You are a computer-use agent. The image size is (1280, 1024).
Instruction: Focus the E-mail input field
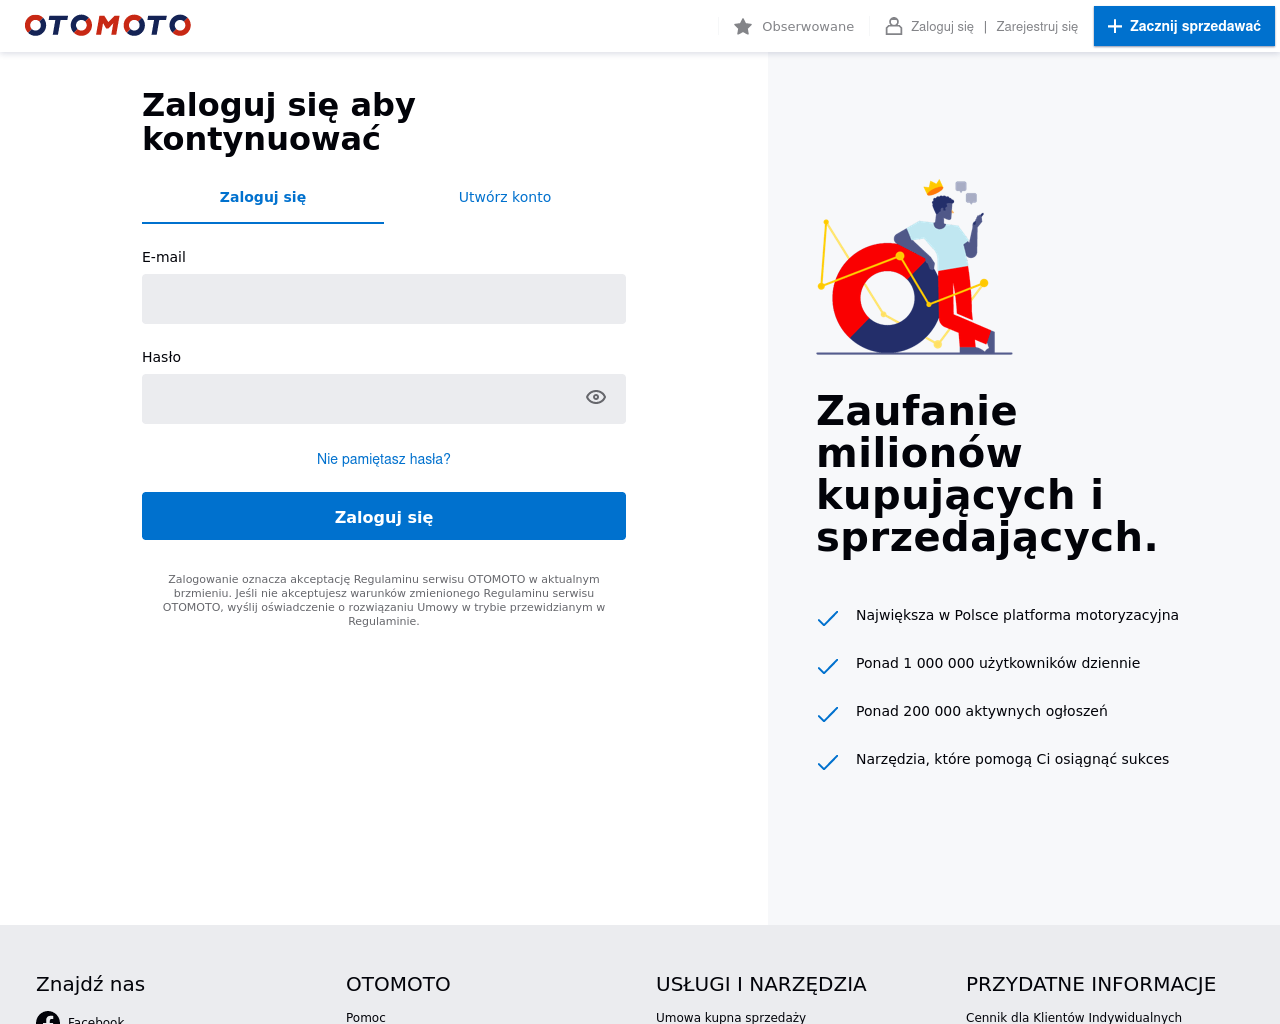click(384, 299)
